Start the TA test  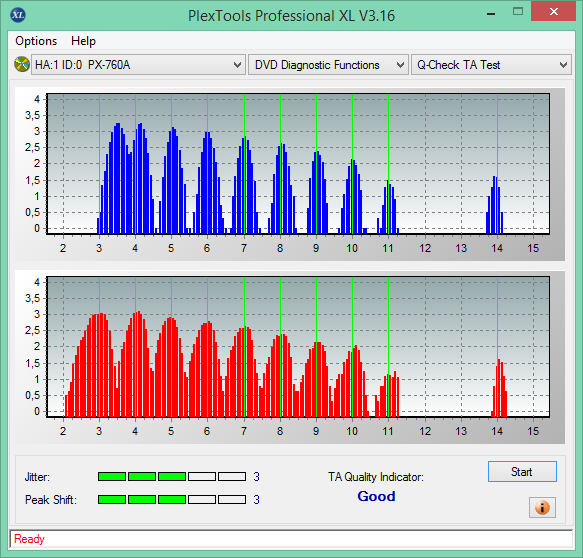pos(522,471)
